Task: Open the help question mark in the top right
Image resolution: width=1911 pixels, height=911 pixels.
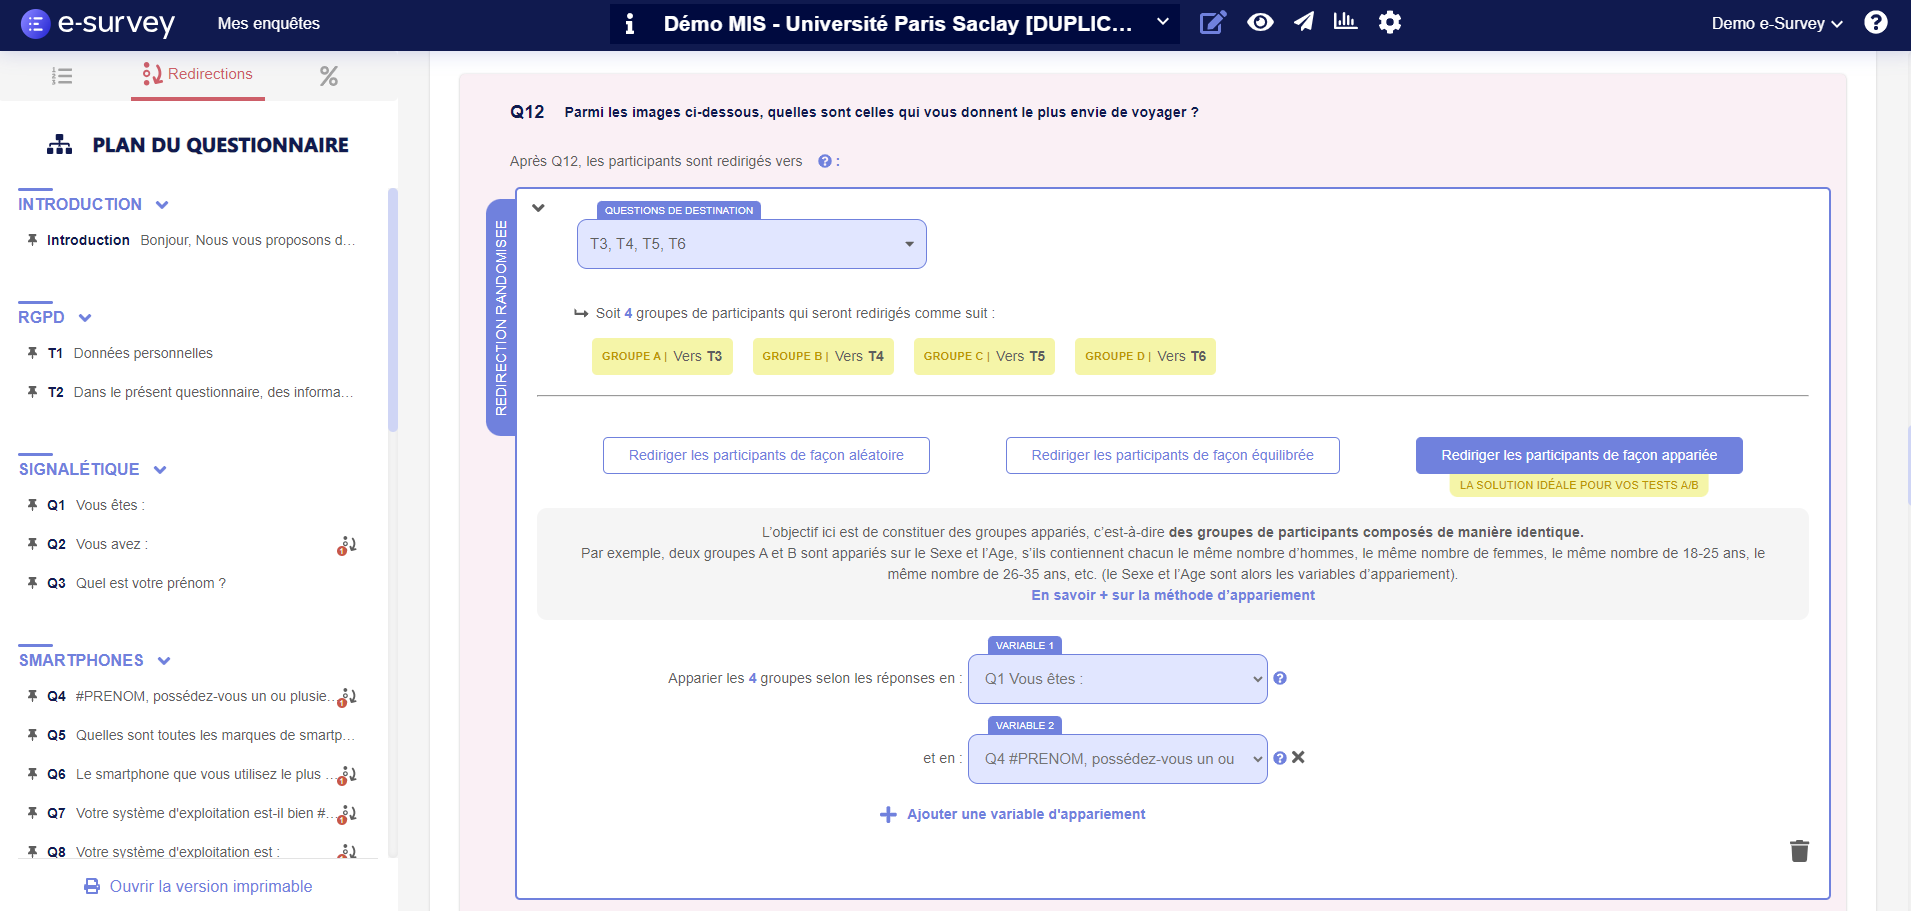Action: pyautogui.click(x=1877, y=22)
